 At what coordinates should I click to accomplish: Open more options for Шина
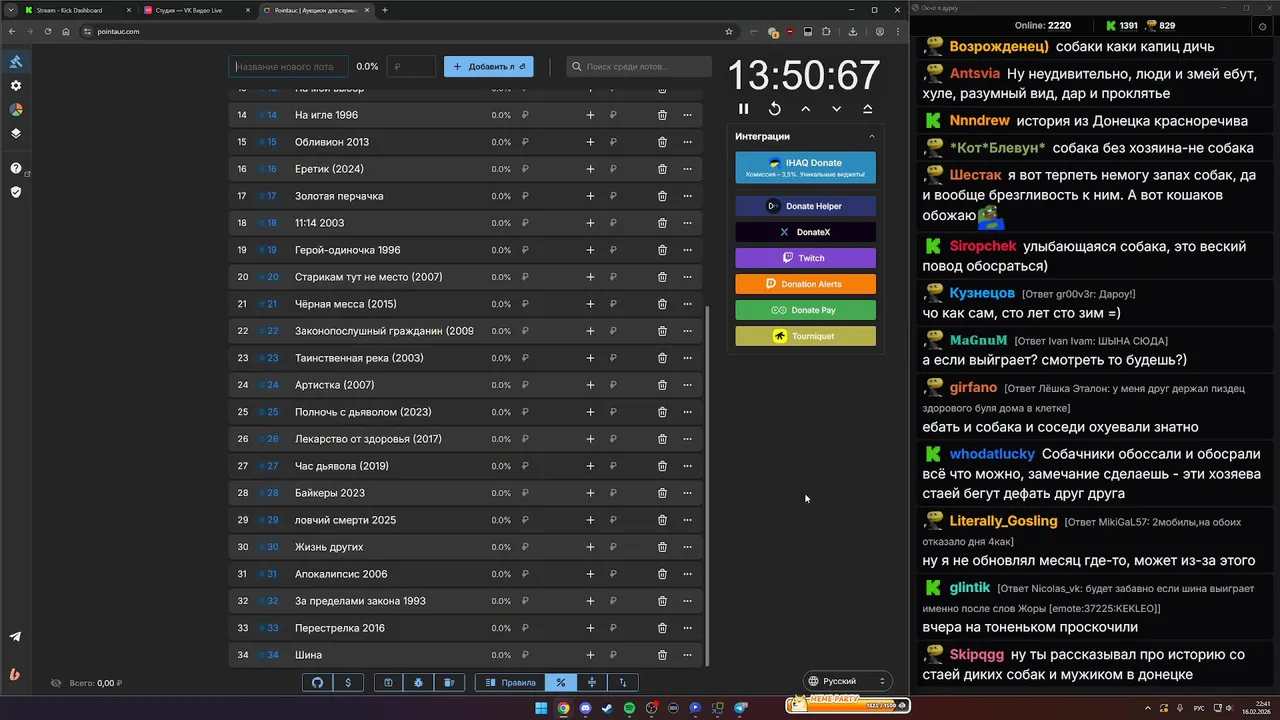coord(687,655)
